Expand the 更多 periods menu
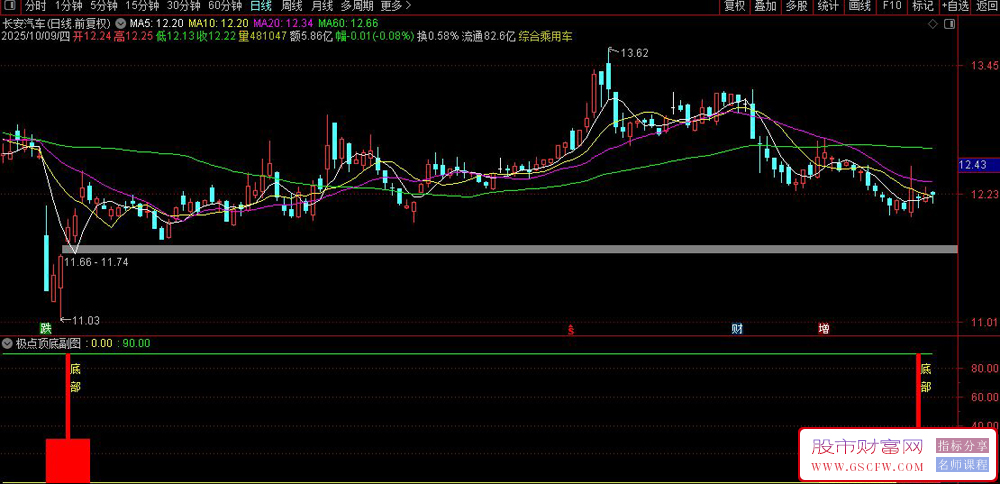 (395, 6)
